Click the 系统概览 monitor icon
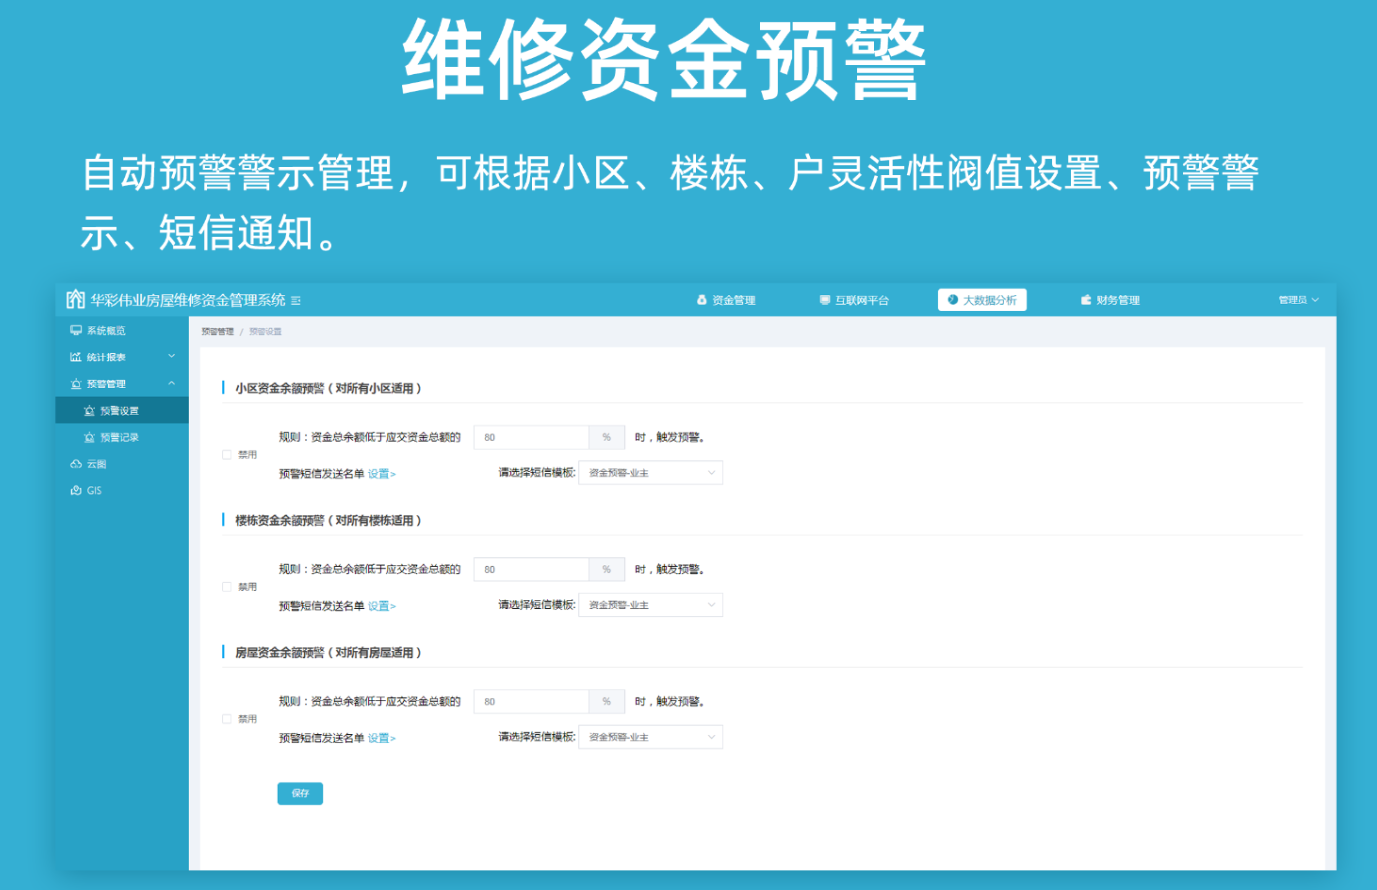 (x=76, y=330)
